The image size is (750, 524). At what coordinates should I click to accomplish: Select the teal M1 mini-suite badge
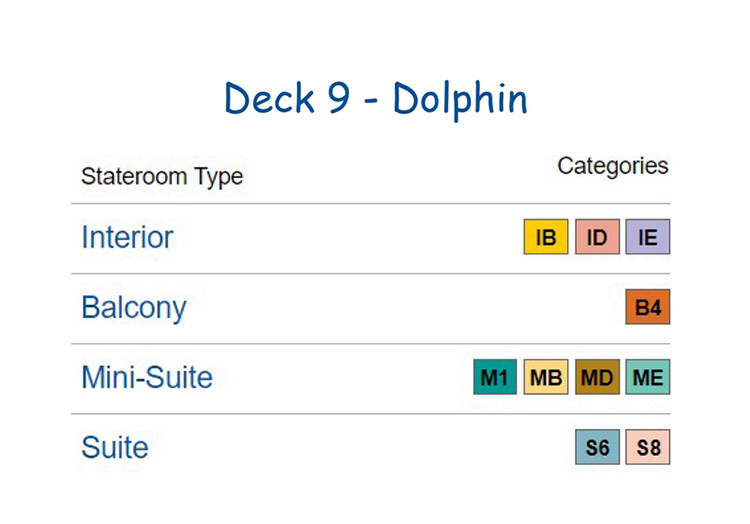(495, 377)
